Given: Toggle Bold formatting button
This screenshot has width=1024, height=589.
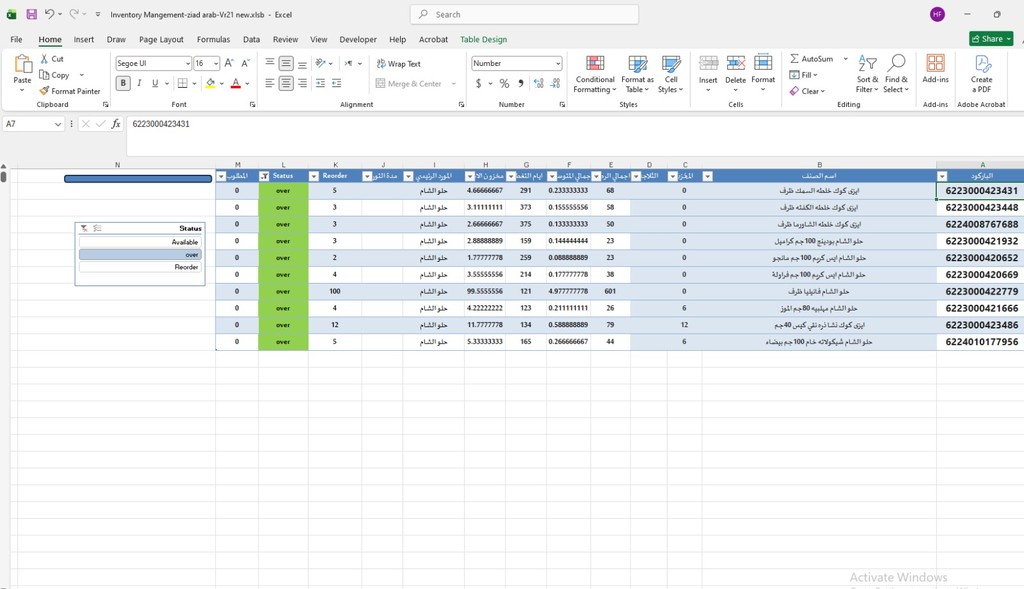Looking at the screenshot, I should tap(123, 83).
